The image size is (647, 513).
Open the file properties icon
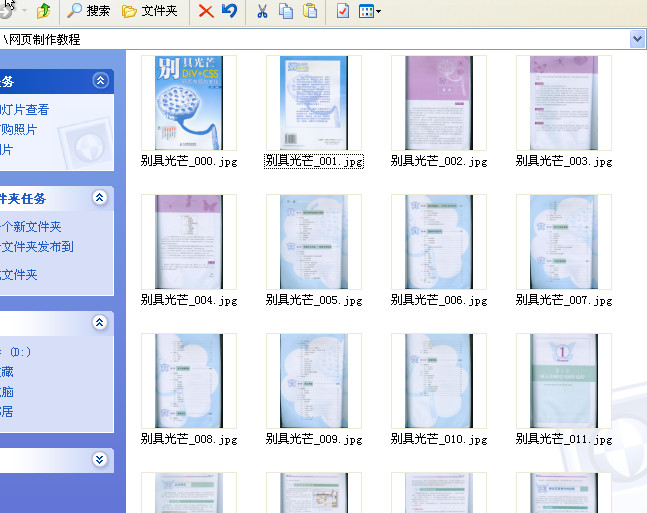(343, 11)
